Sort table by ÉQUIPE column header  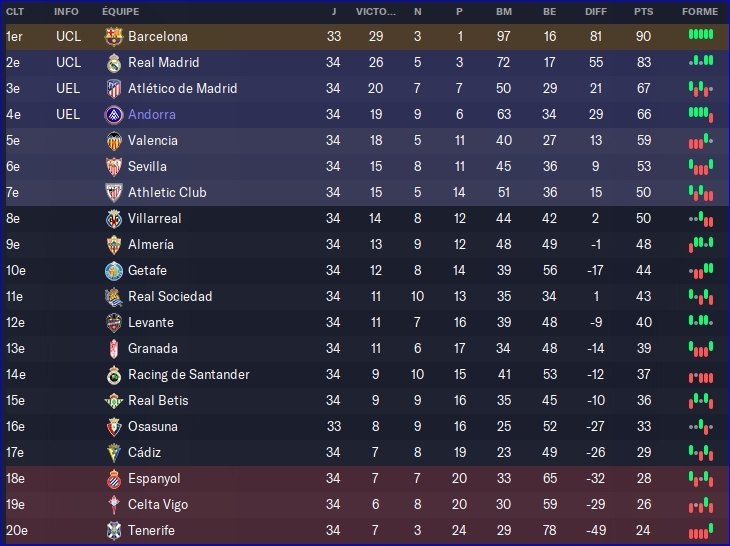pyautogui.click(x=120, y=12)
